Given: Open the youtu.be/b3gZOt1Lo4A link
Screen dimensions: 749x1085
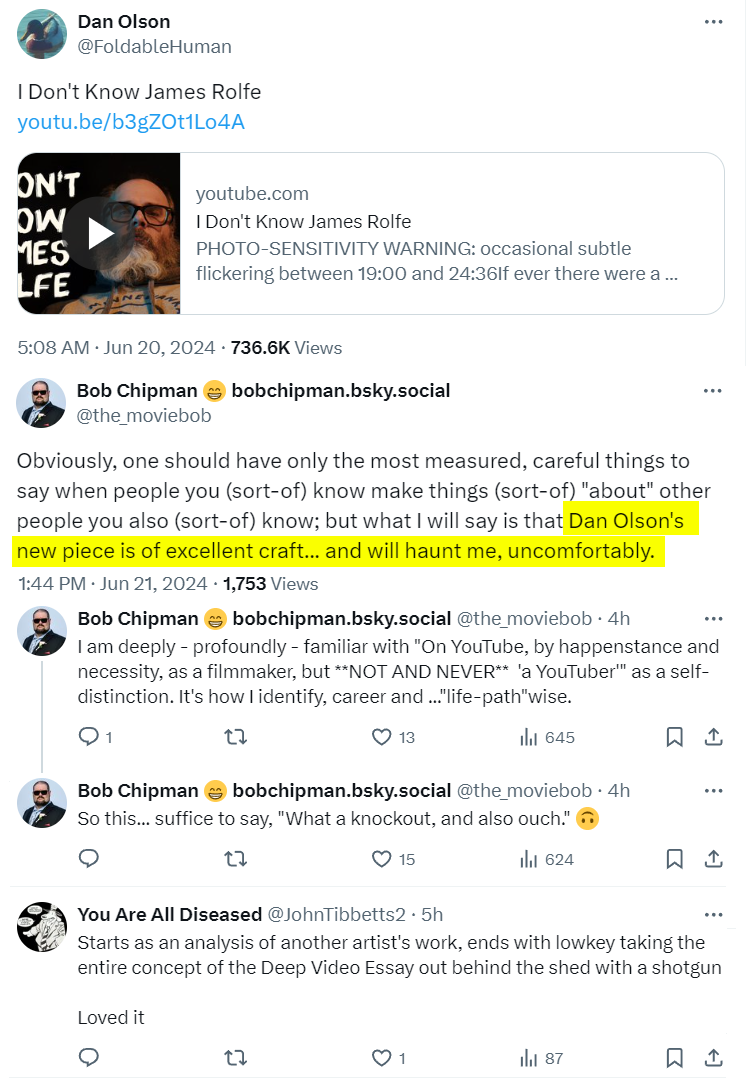Looking at the screenshot, I should pos(131,122).
